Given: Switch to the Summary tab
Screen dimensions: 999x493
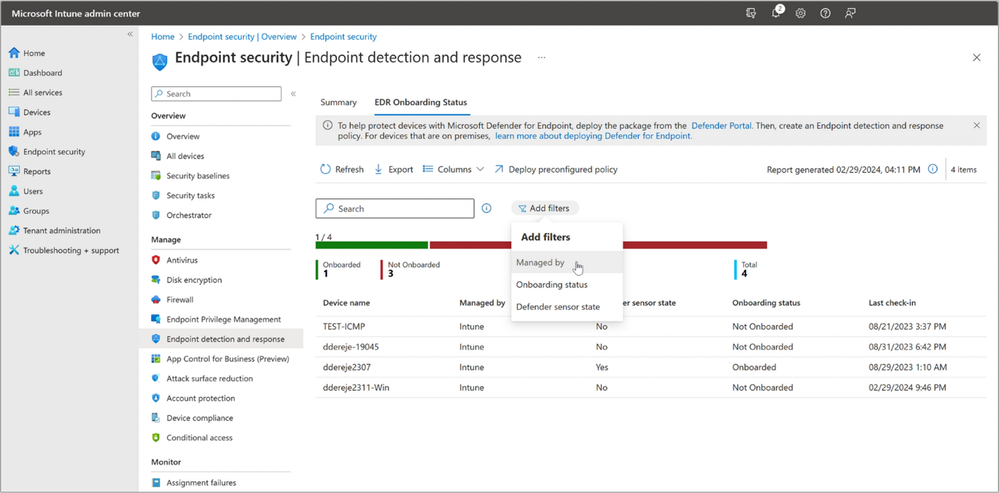Looking at the screenshot, I should point(338,102).
